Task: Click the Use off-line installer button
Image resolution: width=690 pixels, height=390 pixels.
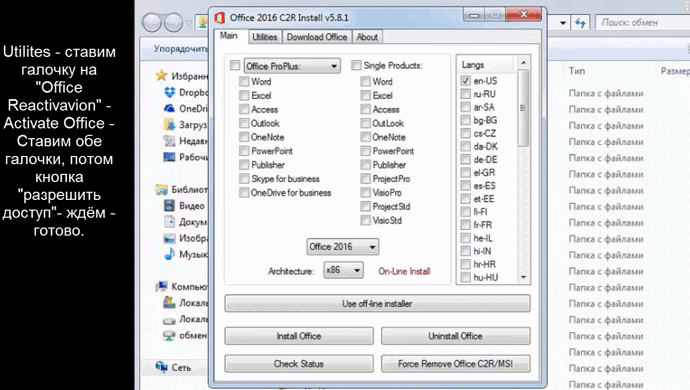Action: [377, 304]
